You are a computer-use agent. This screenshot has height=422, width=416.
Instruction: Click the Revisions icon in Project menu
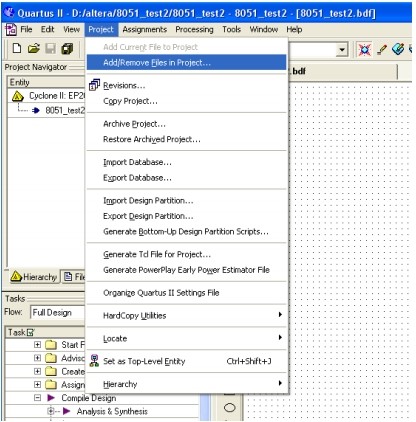coord(94,85)
